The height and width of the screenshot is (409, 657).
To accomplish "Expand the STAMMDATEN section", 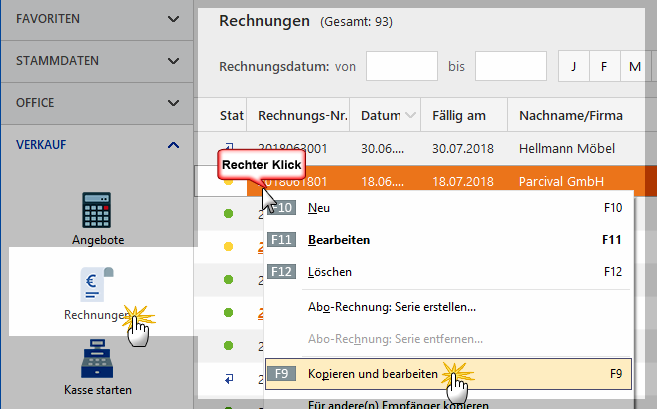I will (97, 61).
